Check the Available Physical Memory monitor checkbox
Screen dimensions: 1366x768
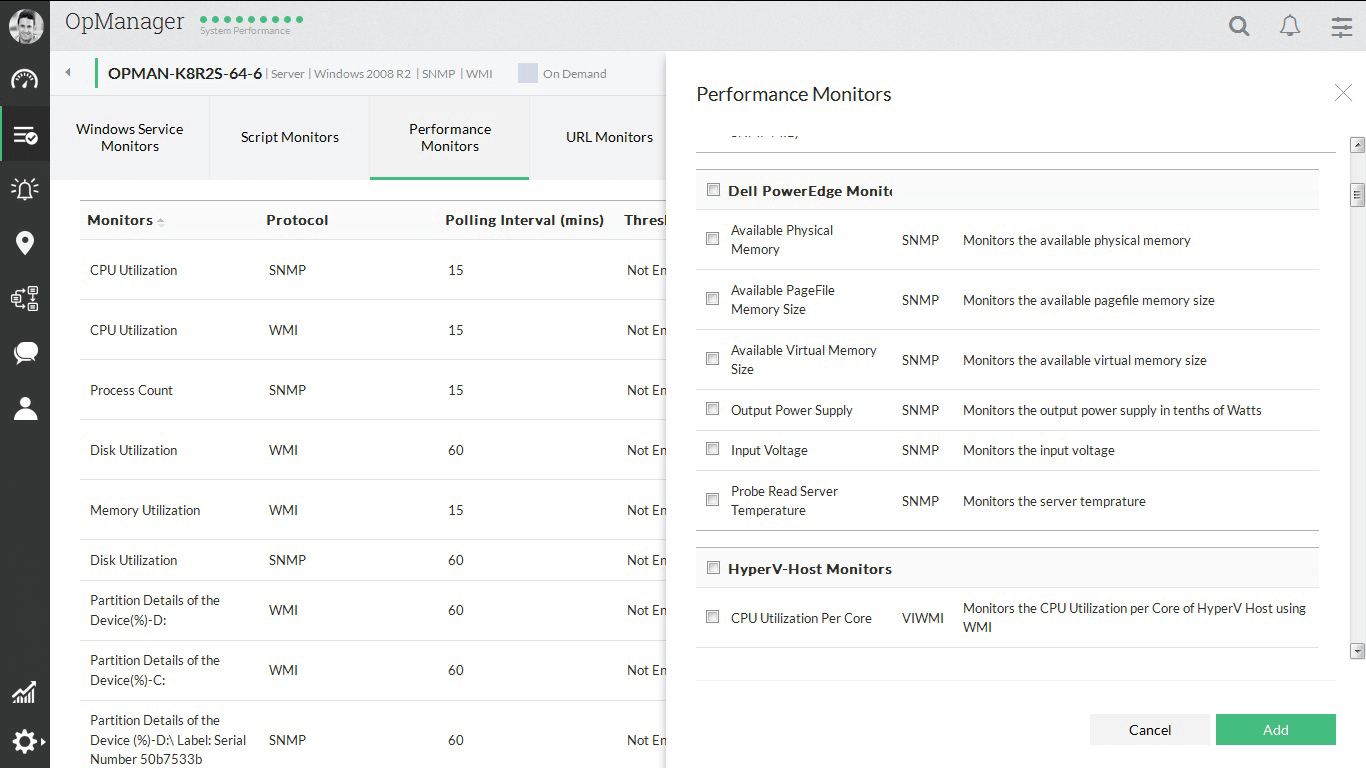click(713, 239)
